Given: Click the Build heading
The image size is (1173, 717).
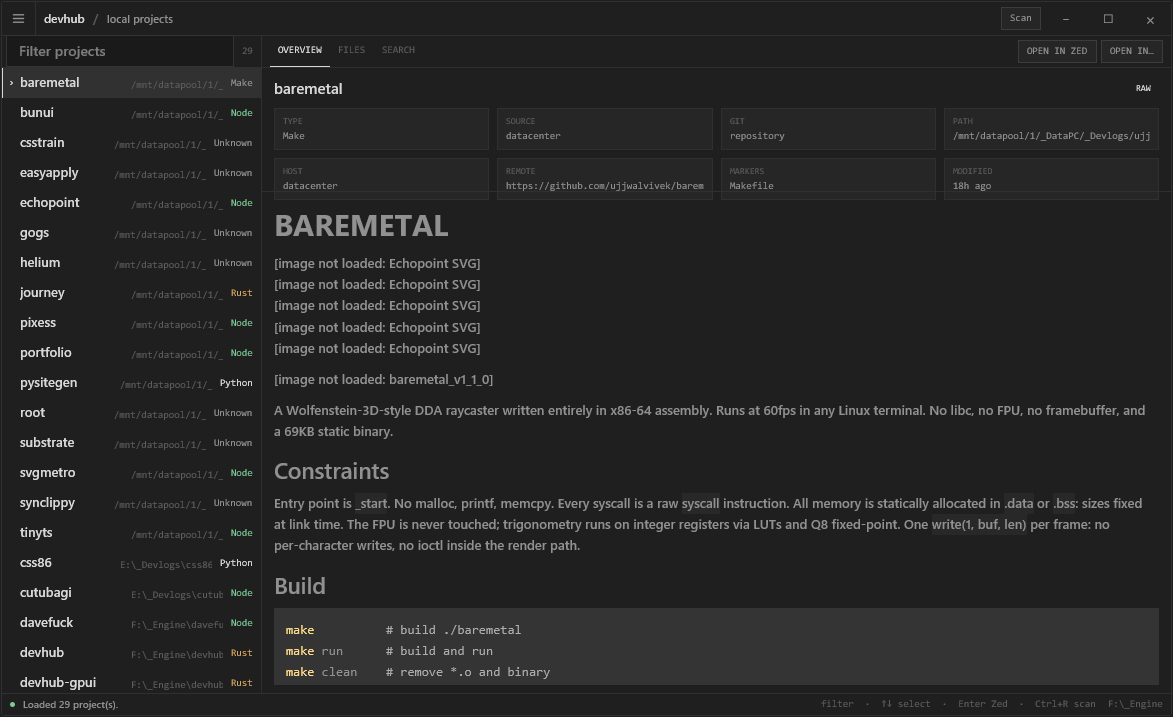Looking at the screenshot, I should (x=299, y=585).
